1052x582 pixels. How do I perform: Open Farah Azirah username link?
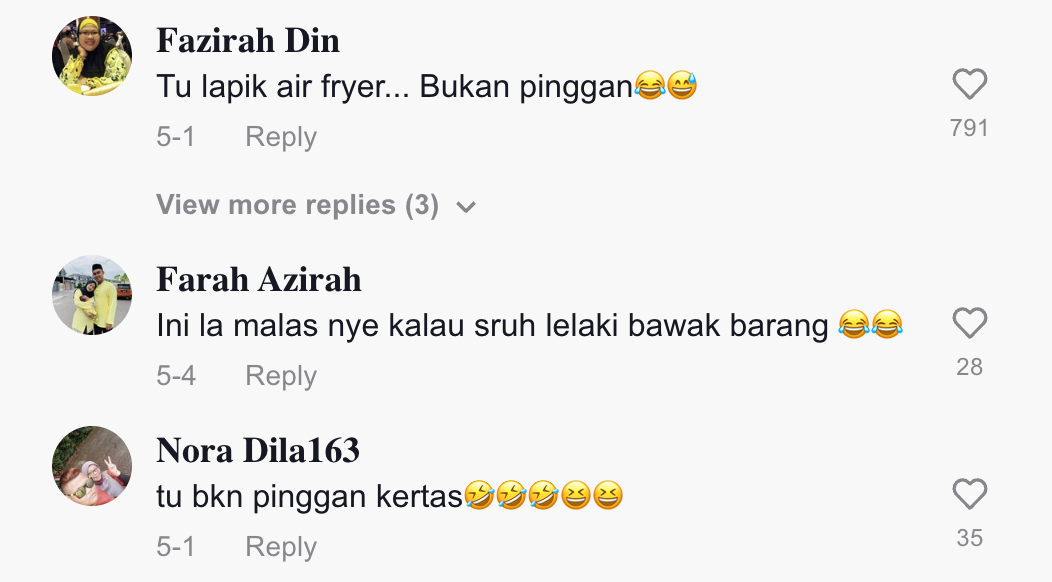tap(259, 280)
